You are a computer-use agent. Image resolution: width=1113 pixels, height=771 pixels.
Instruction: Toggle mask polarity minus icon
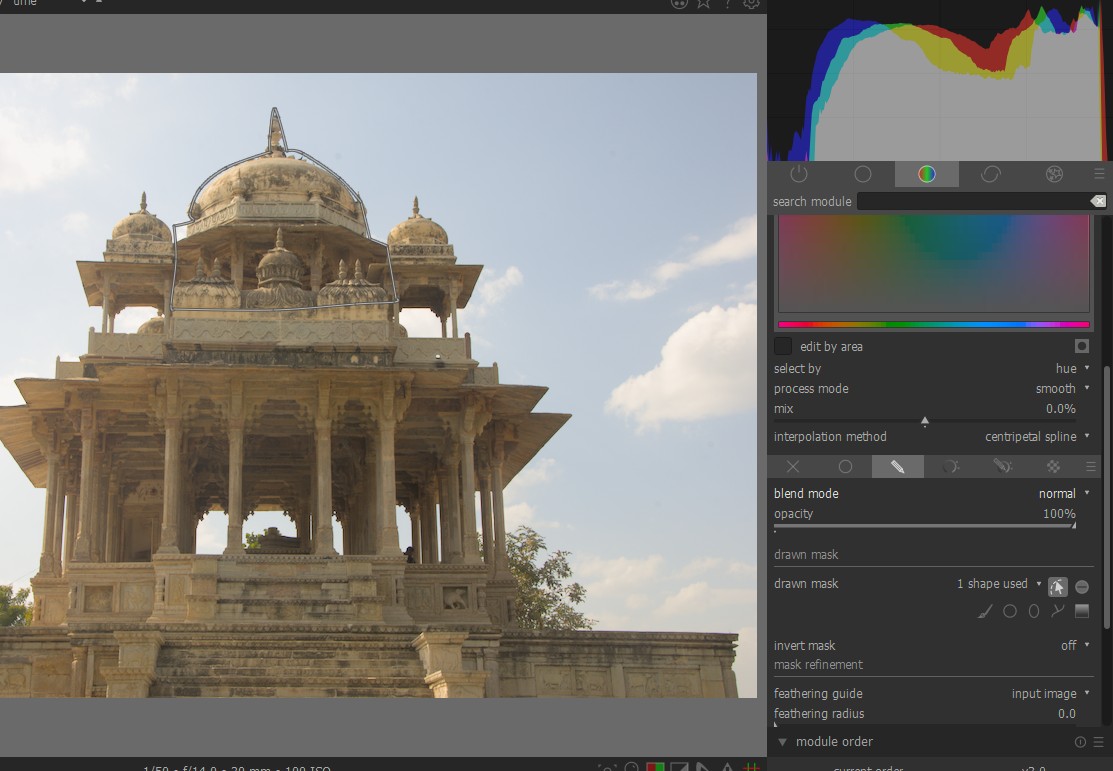pyautogui.click(x=1082, y=586)
